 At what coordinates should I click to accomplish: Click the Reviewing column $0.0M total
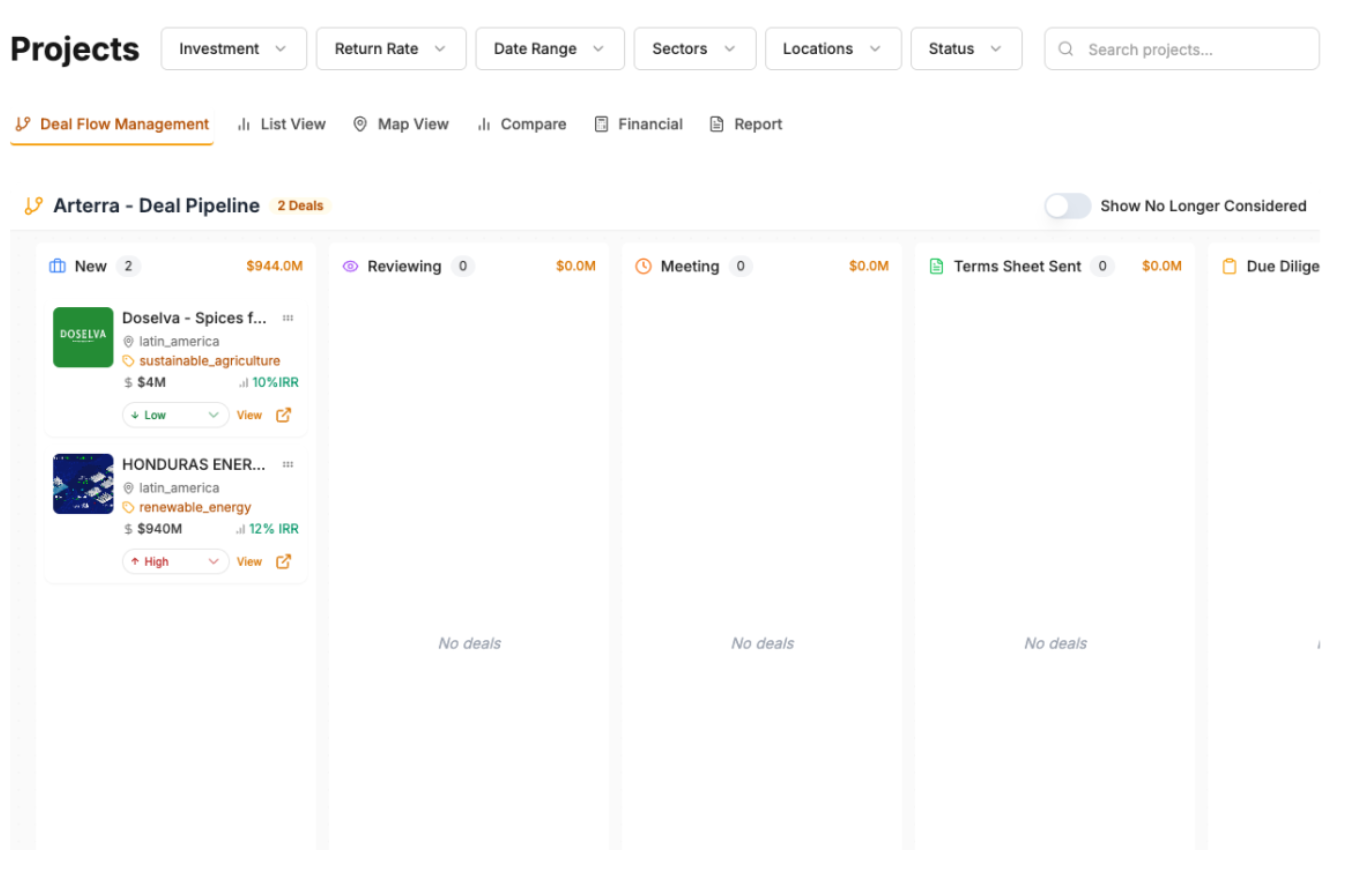576,266
